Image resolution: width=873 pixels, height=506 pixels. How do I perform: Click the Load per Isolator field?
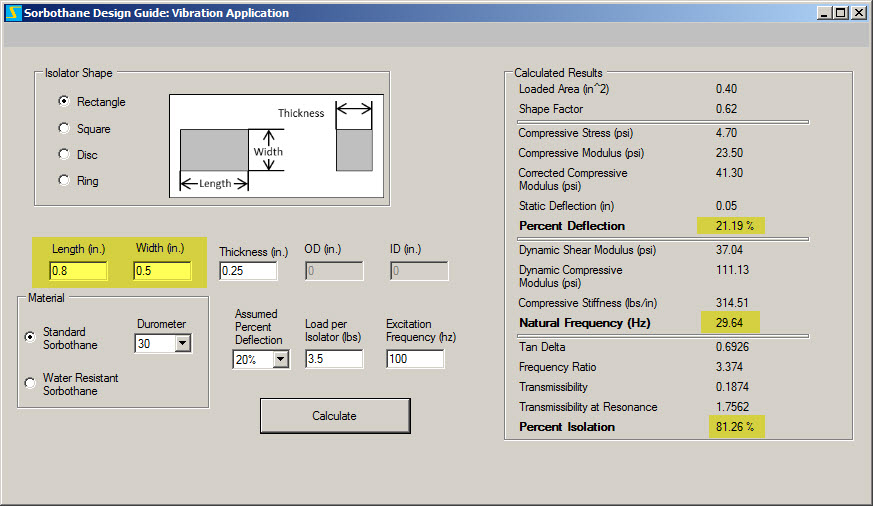[334, 359]
